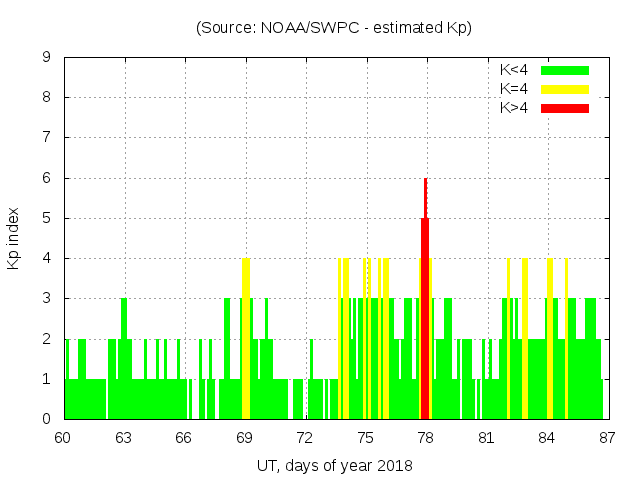This screenshot has height=480, width=640.
Task: Click the green K<4 legend swatch
Action: 565,70
